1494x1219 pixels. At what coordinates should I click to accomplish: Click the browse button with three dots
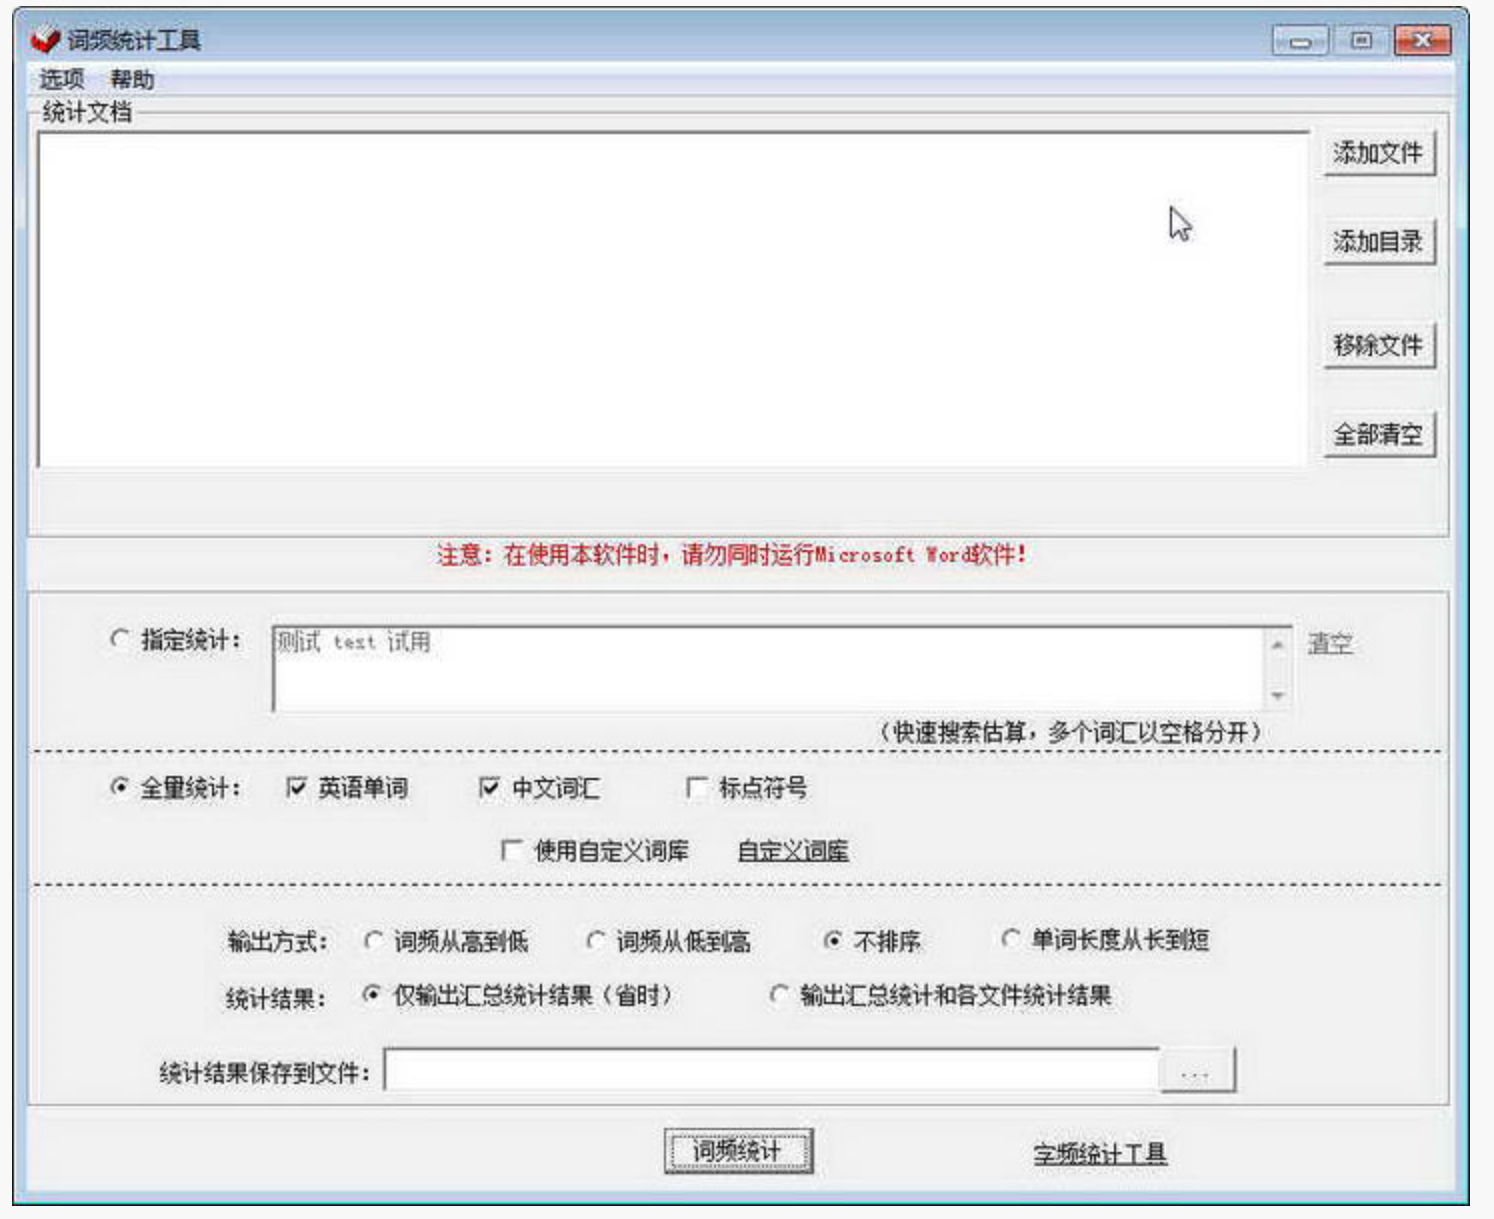(1197, 1071)
